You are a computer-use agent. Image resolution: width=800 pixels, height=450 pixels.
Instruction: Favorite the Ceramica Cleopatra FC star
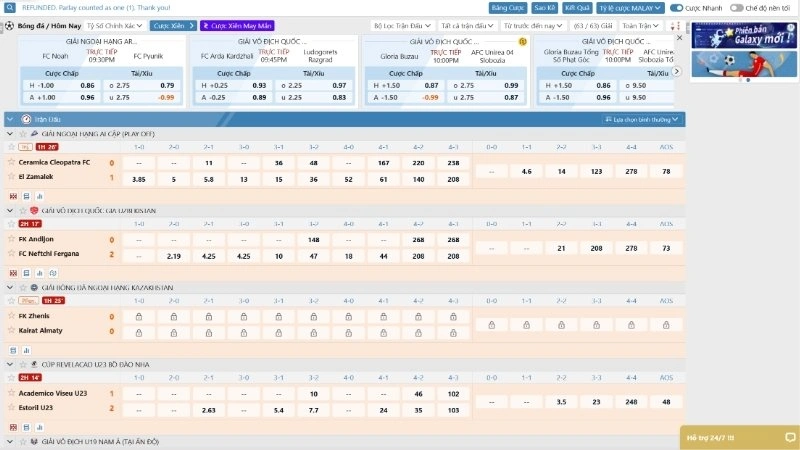coord(12,162)
